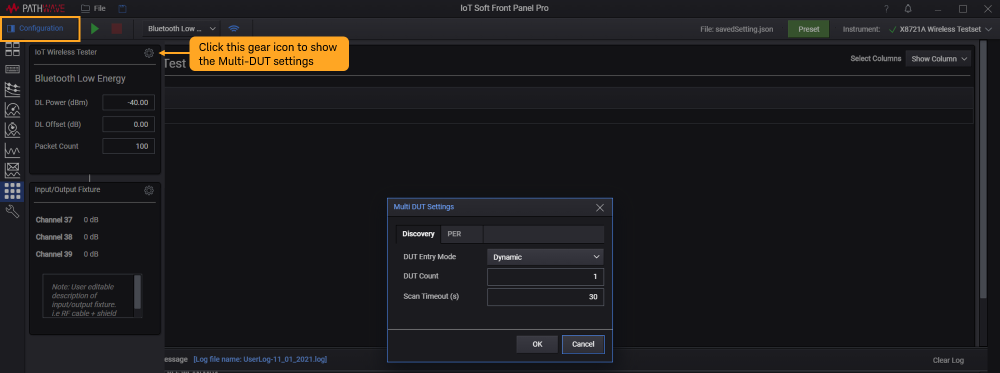Open the wrench tools view in the sidebar

click(x=12, y=211)
